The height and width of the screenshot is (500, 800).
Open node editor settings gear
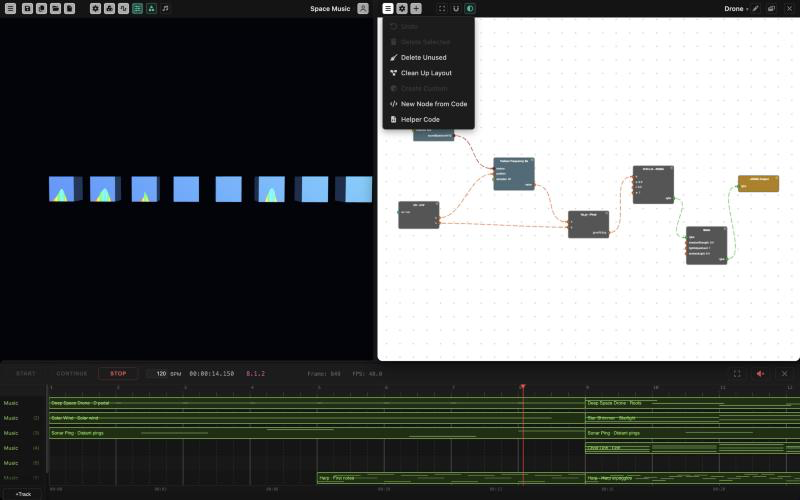pos(402,9)
